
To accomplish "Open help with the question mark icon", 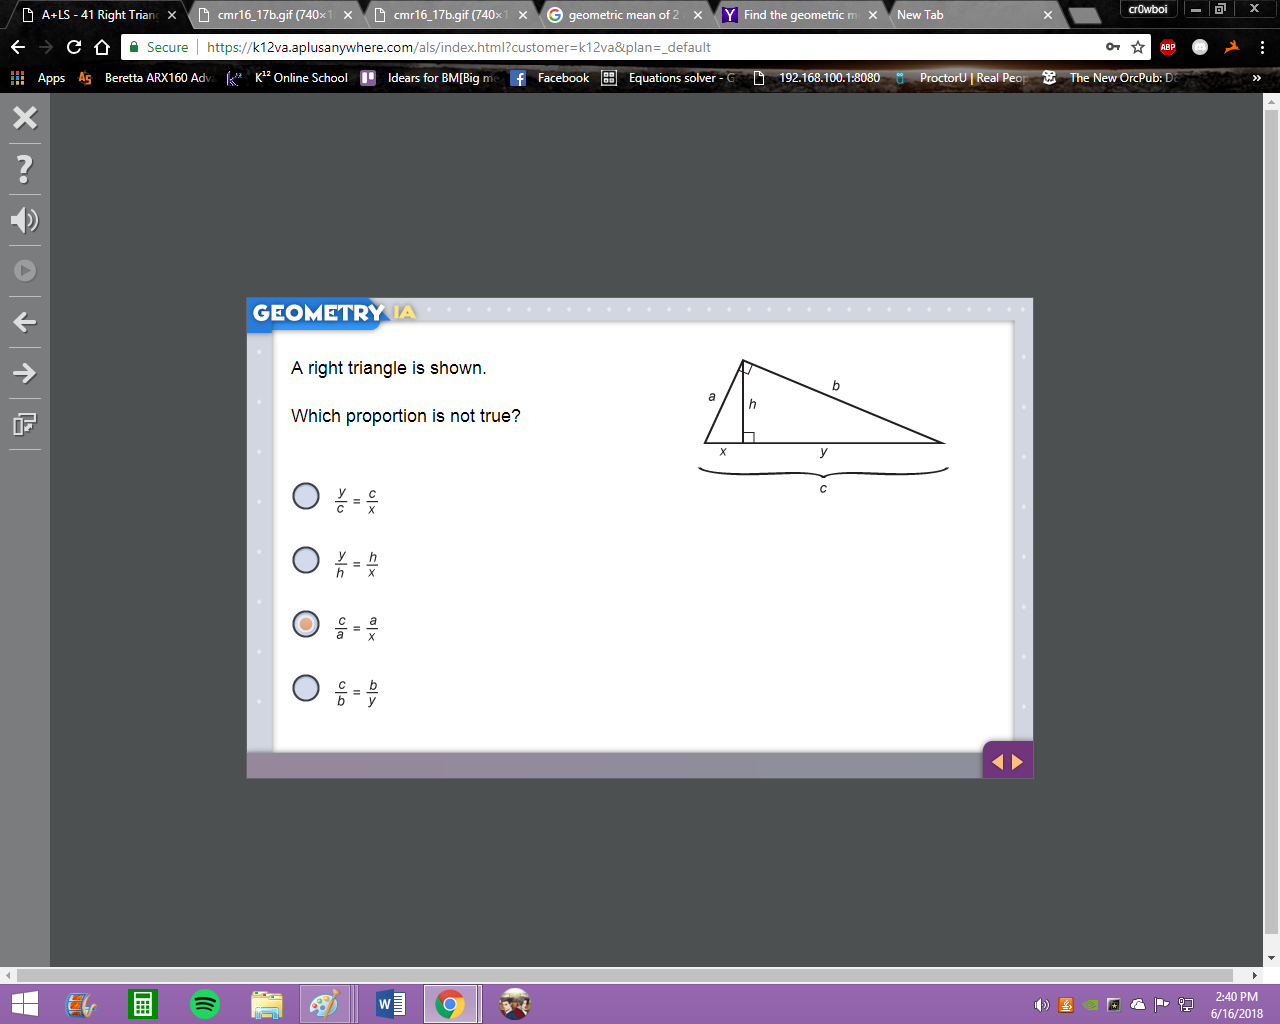I will (25, 168).
